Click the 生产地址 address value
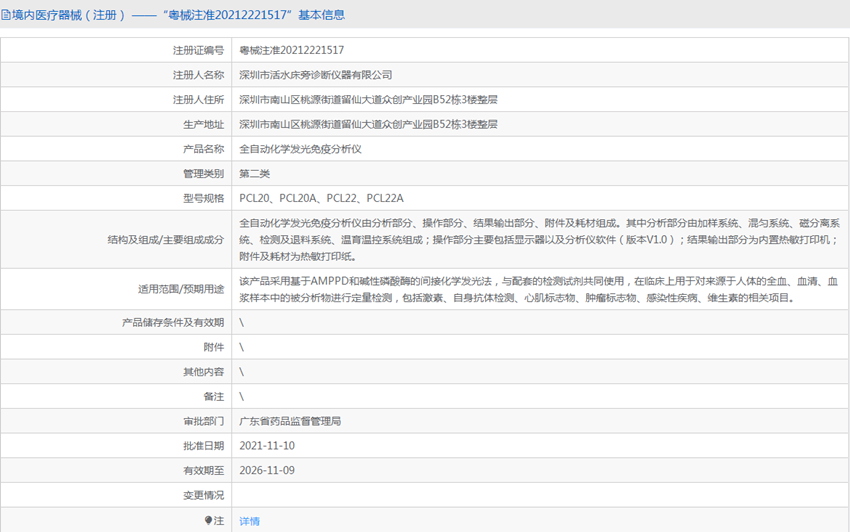 point(368,124)
